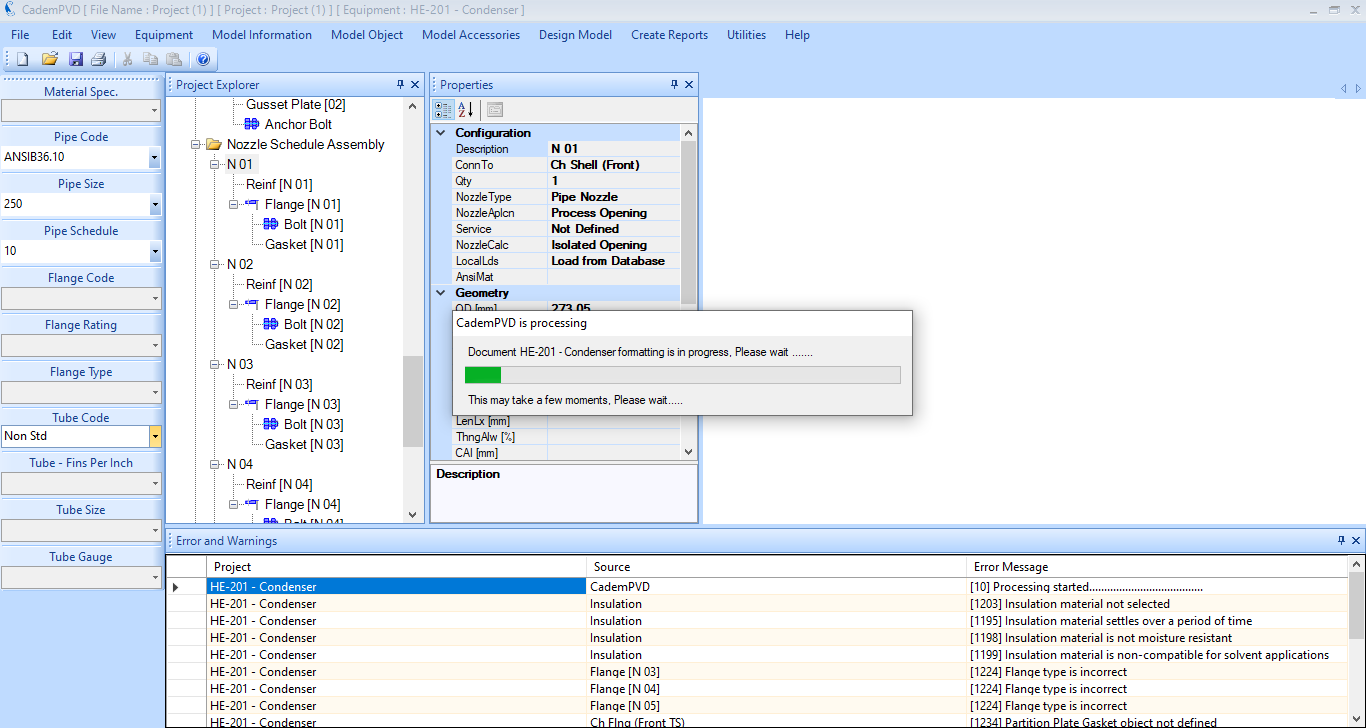Sort properties alphabetically with A-Z icon
Screen dimensions: 1366x728
click(466, 110)
